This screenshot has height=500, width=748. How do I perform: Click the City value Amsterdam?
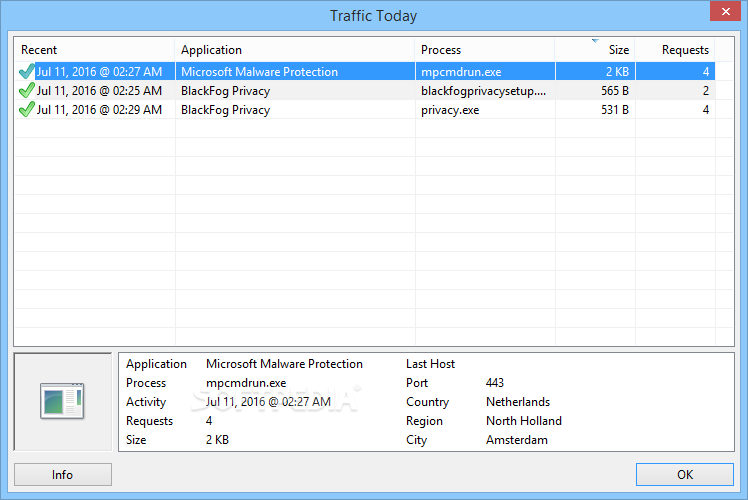click(517, 440)
